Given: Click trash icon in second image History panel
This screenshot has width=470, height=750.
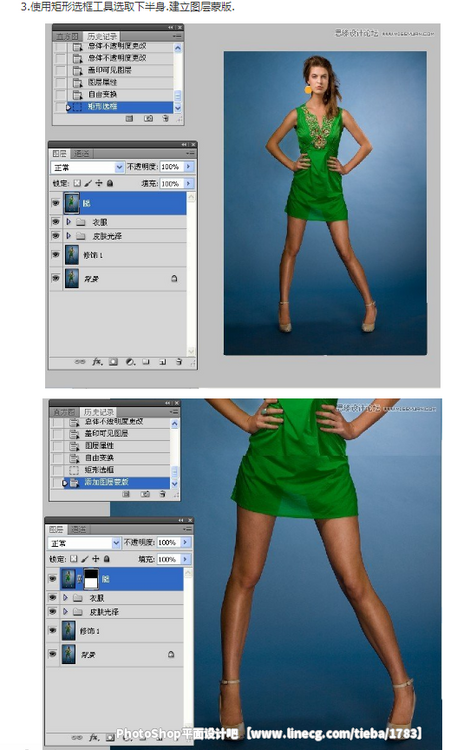Looking at the screenshot, I should pos(163,494).
